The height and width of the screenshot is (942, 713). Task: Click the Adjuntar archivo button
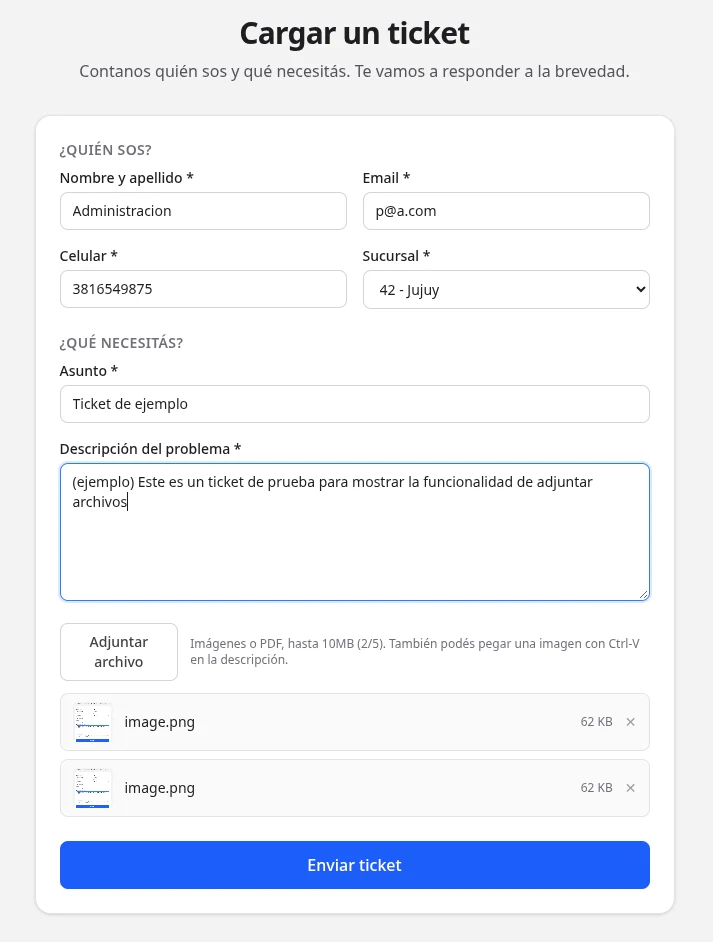119,652
